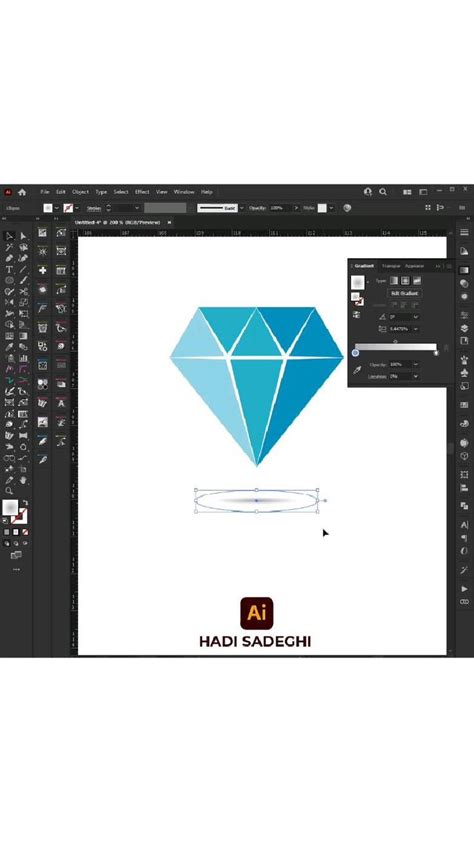Screen dimensions: 474x842
Task: Open the Effect menu
Action: tap(142, 192)
